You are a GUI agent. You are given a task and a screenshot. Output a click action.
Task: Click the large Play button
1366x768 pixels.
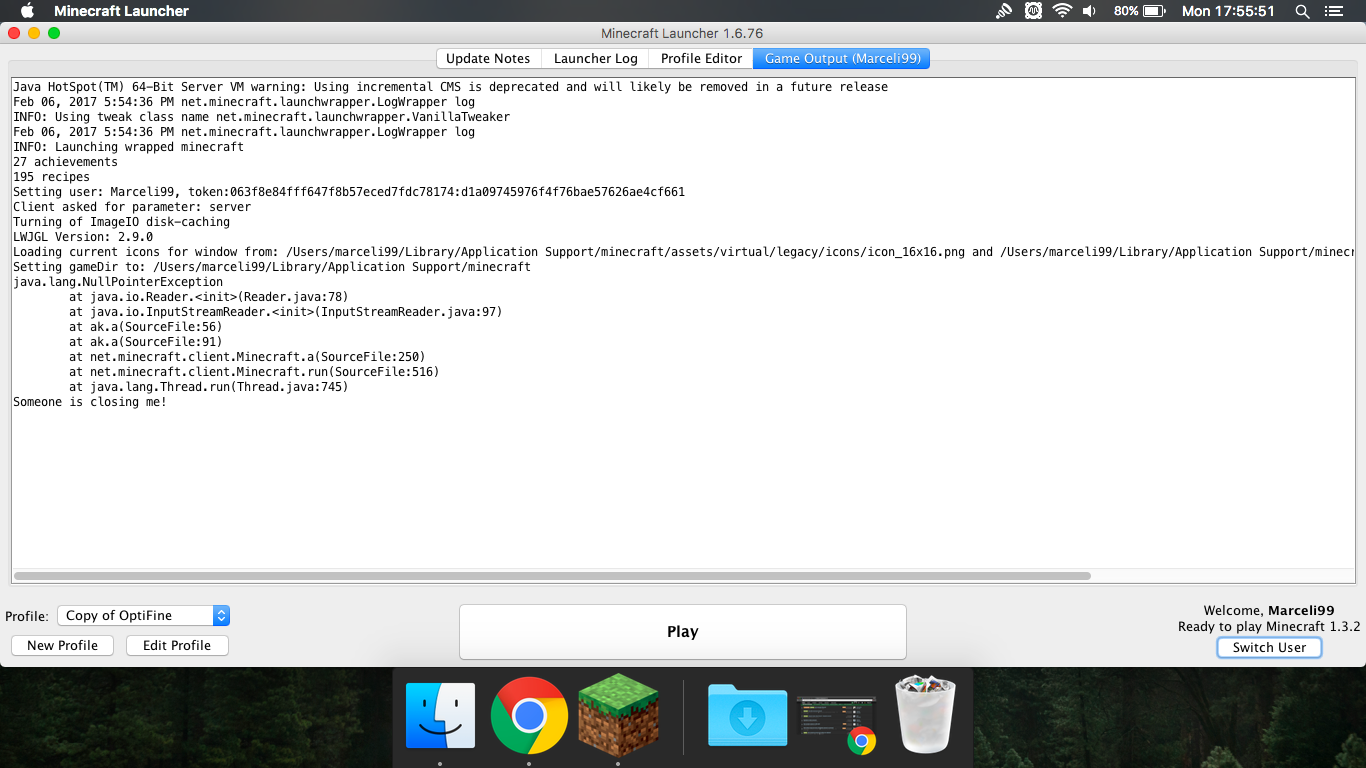click(x=683, y=631)
